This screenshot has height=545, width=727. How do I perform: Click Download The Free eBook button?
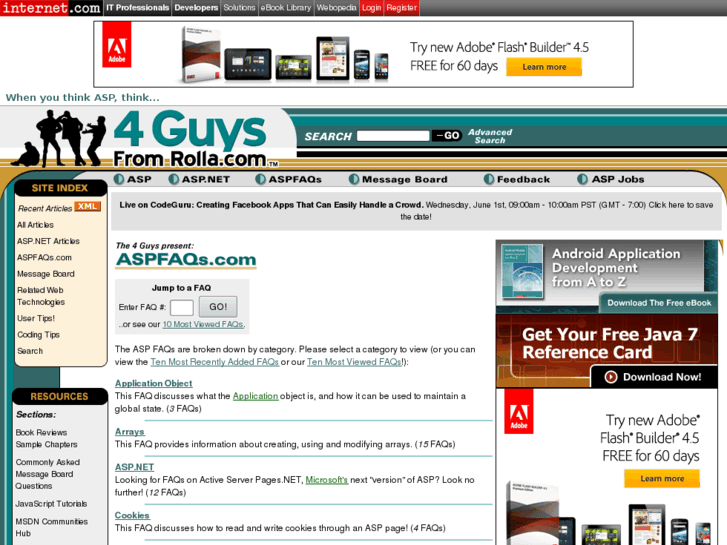659,303
